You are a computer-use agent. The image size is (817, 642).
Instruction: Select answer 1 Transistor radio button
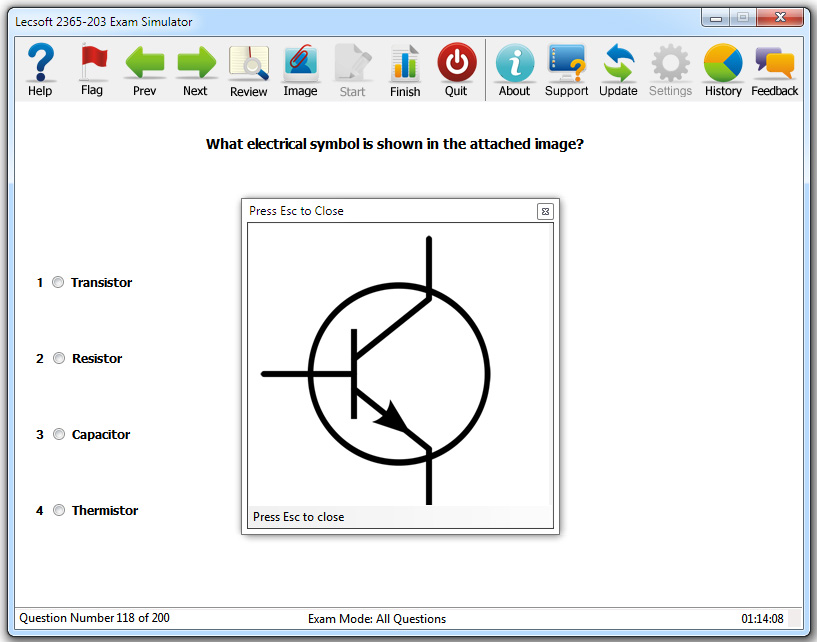58,282
